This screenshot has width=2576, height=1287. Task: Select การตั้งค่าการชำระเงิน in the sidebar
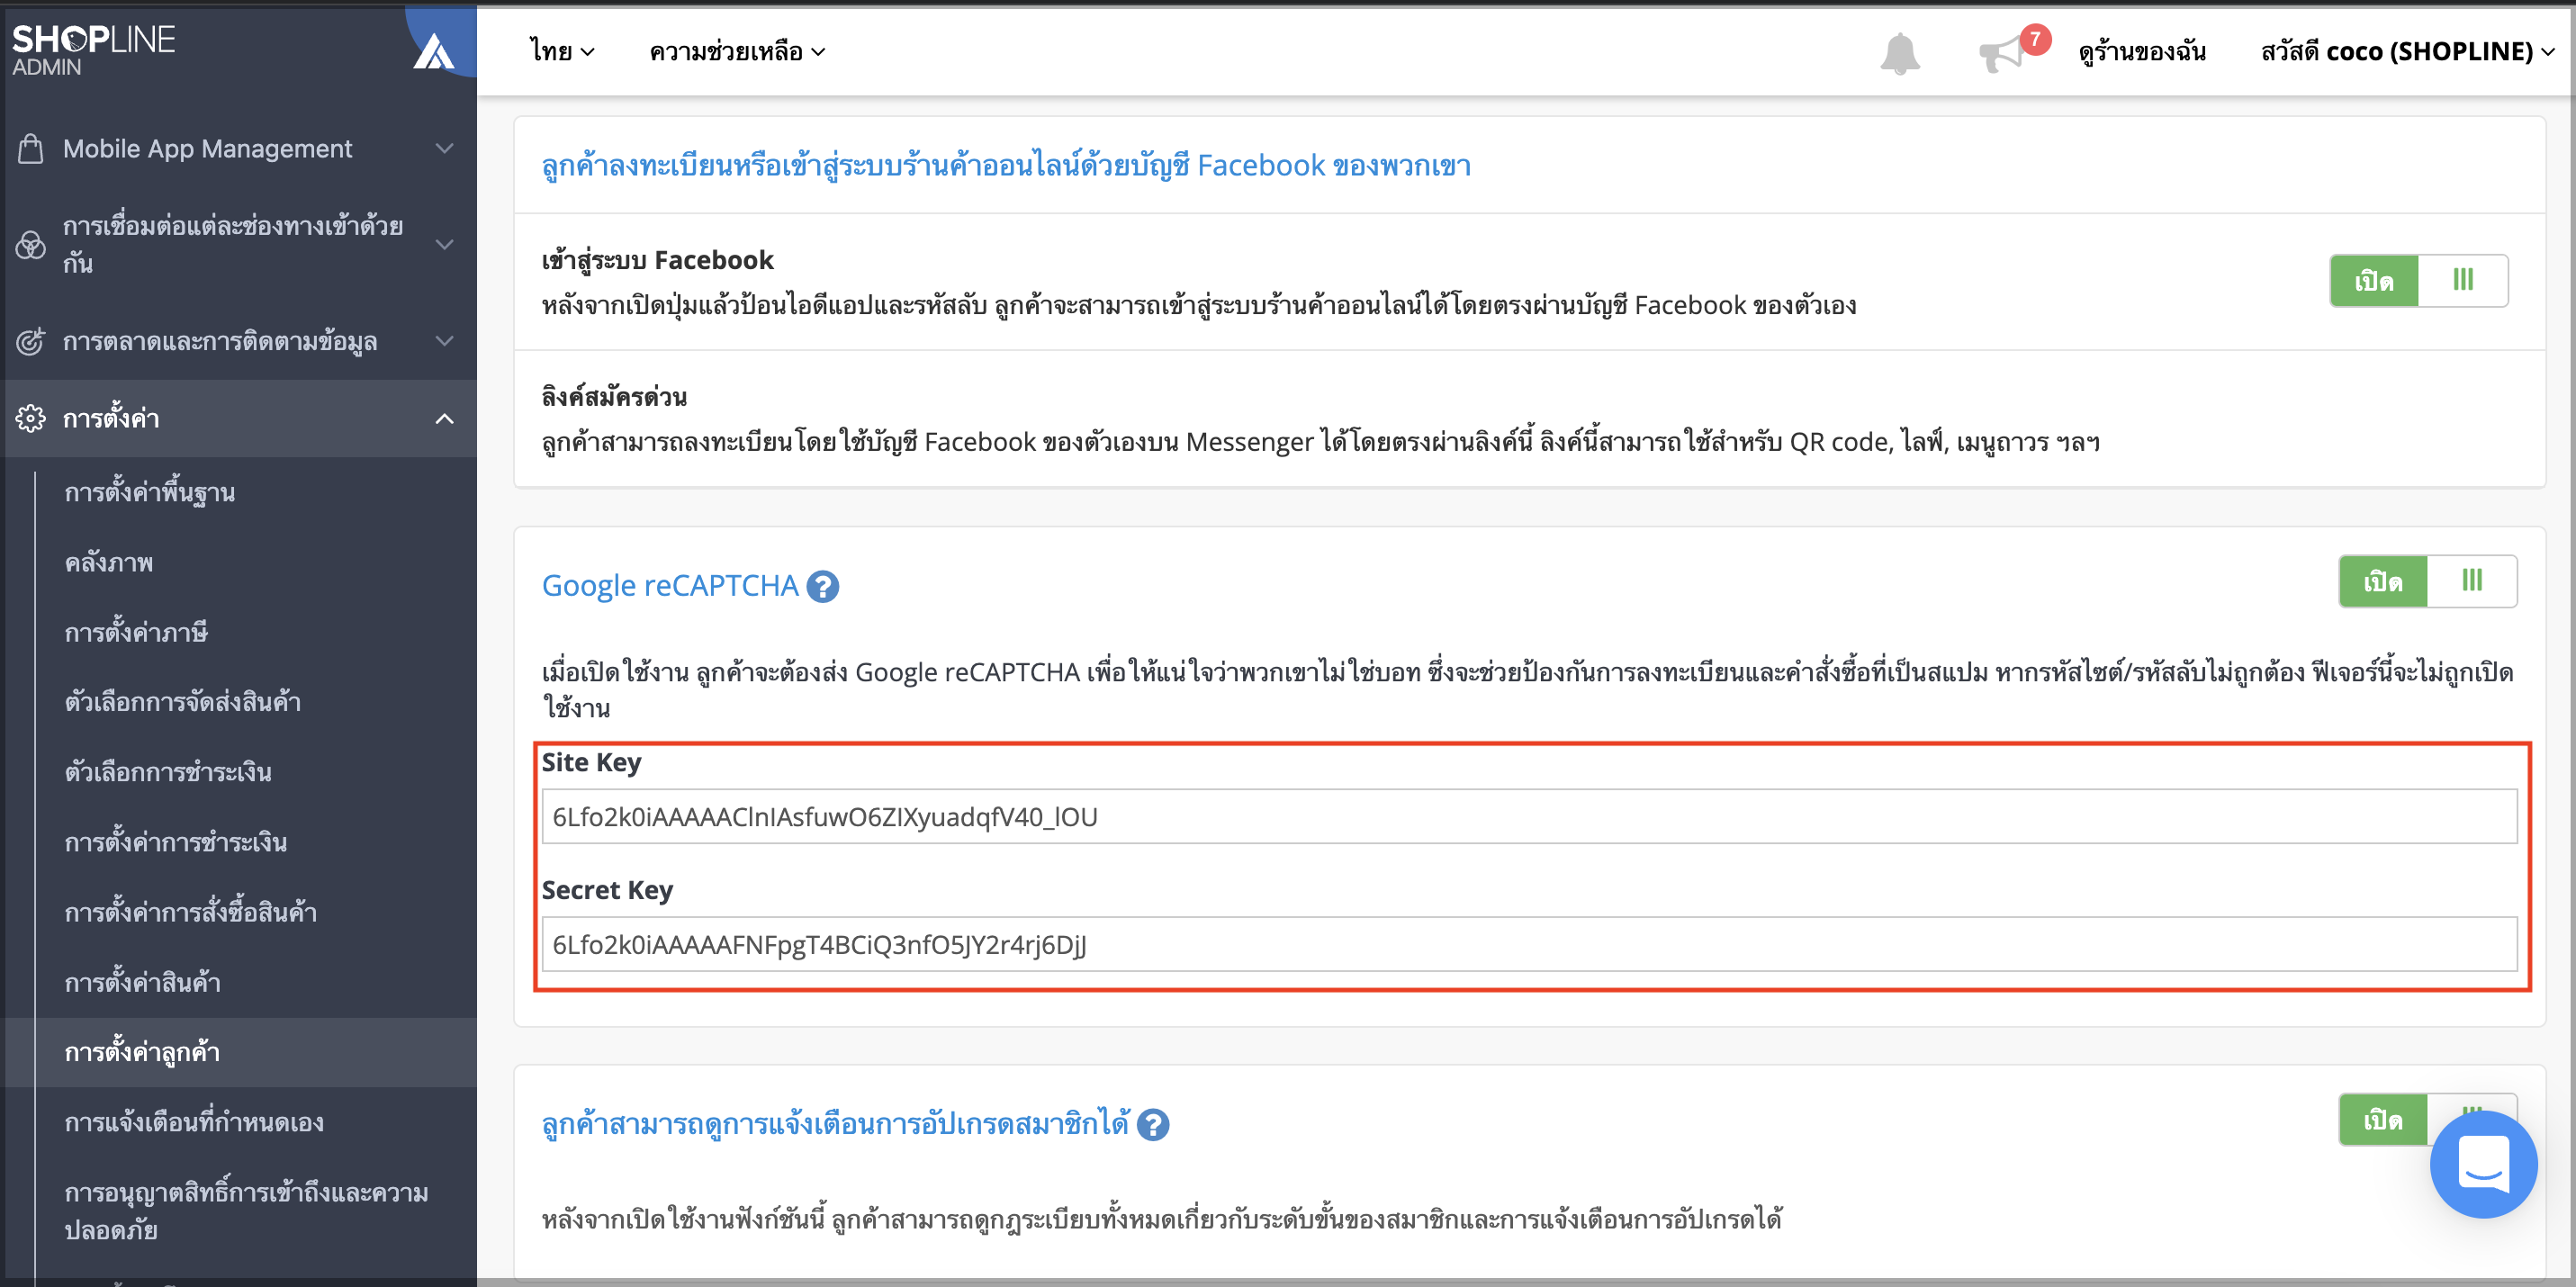tap(176, 842)
